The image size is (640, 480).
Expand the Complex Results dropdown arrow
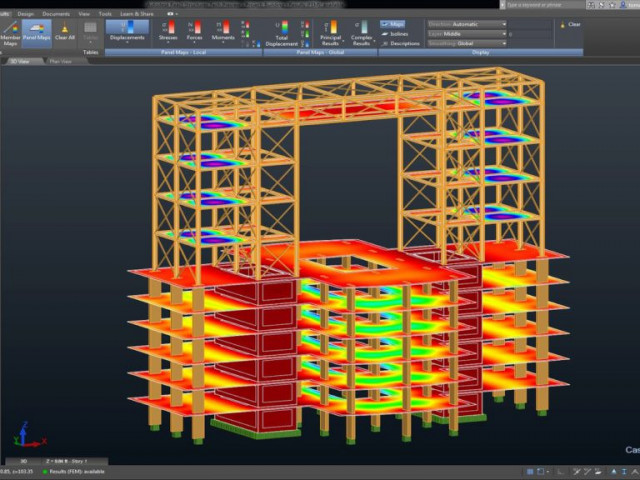(x=374, y=42)
